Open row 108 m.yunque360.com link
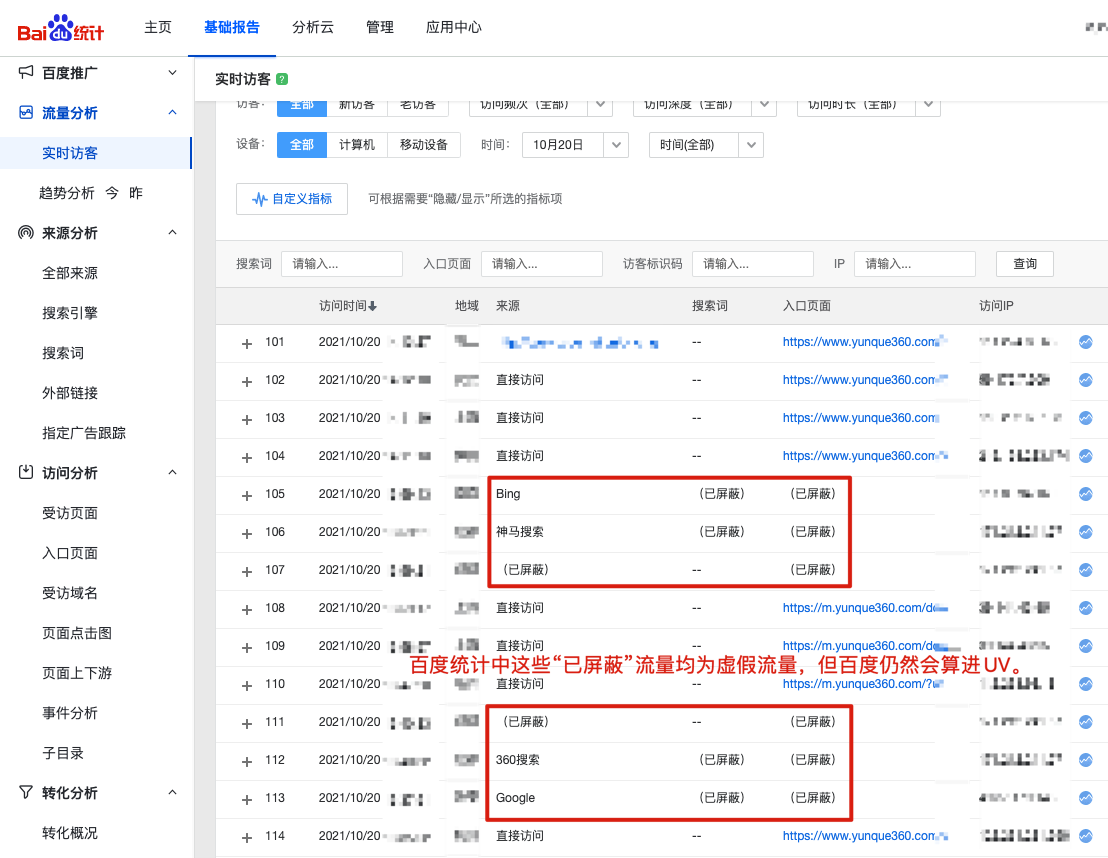Screen dimensions: 1108x858 click(x=859, y=608)
